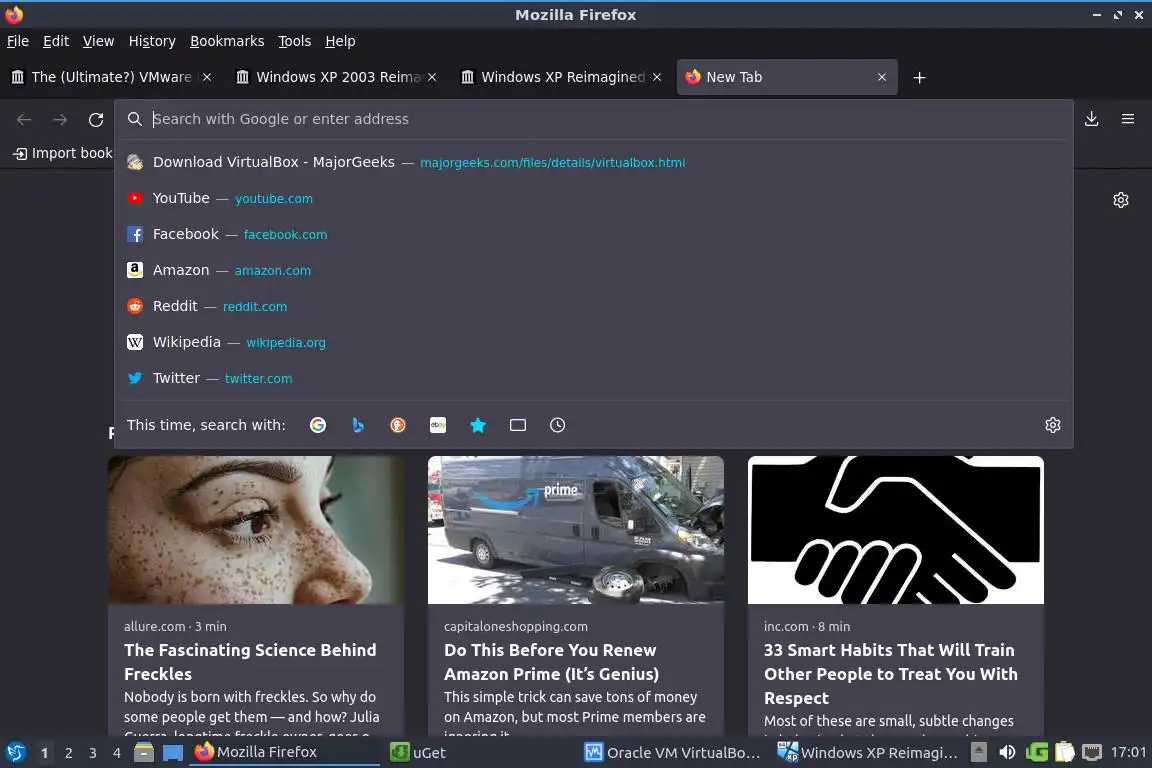Open the Bookmarks menu

(227, 41)
